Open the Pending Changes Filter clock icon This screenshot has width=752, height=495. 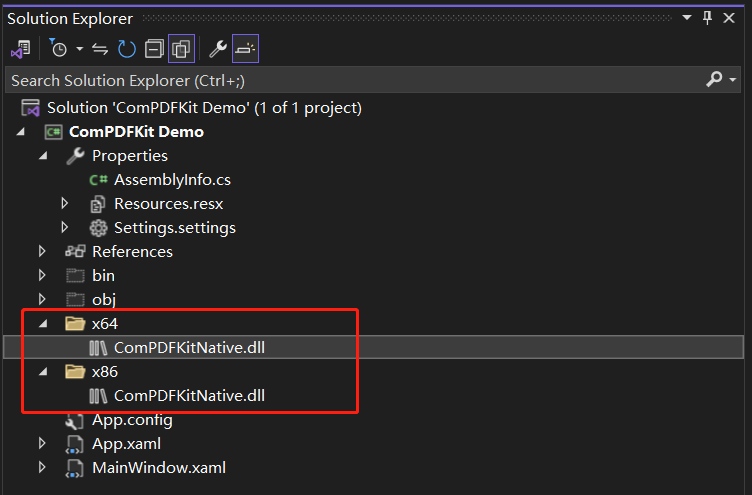[58, 48]
